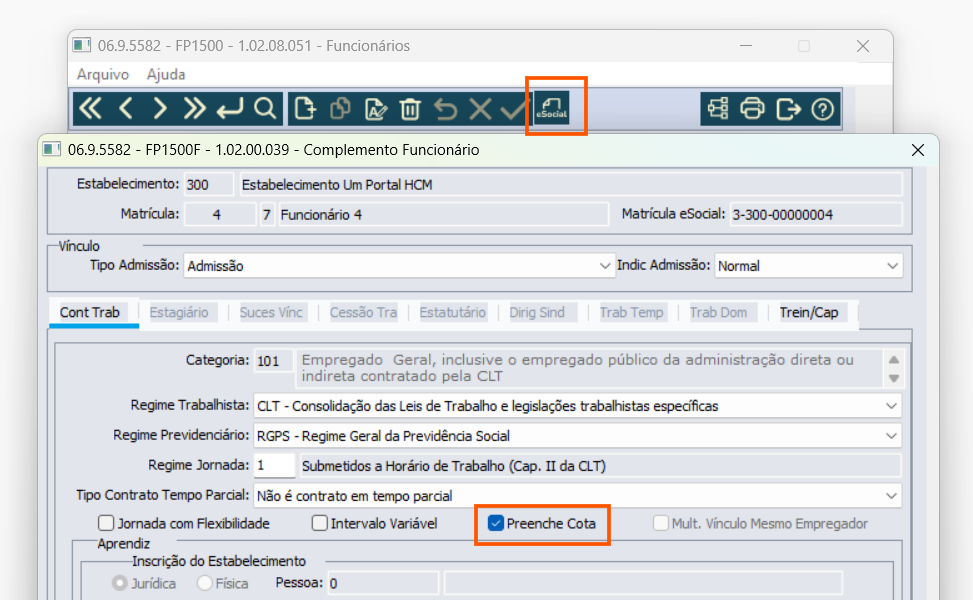Jump to last record double arrow

coord(195,109)
